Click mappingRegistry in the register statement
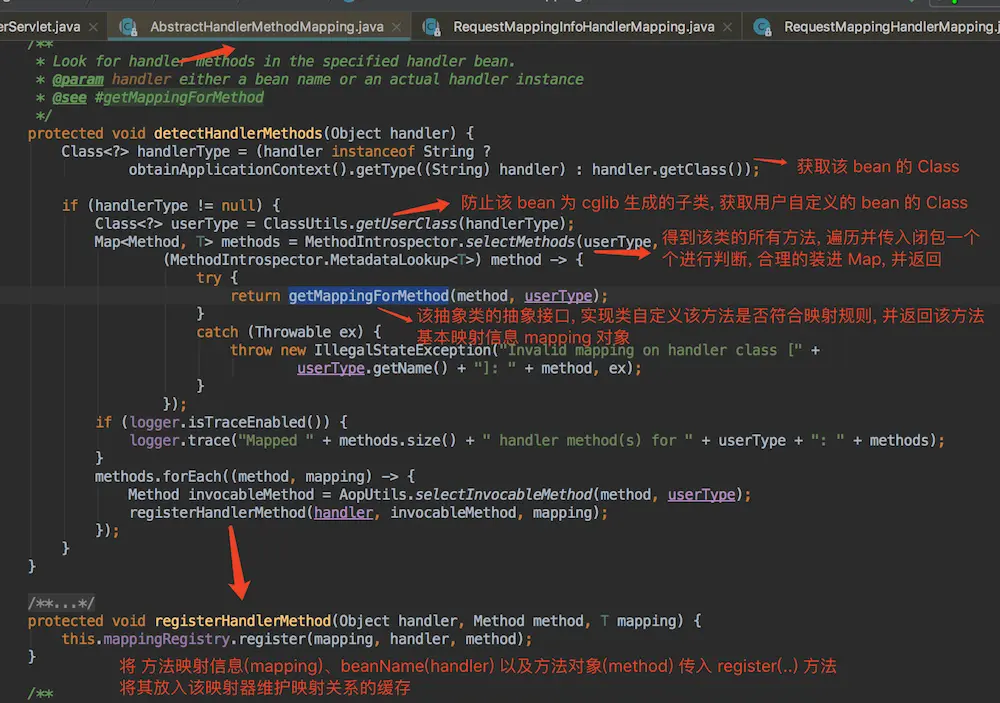 [153, 639]
